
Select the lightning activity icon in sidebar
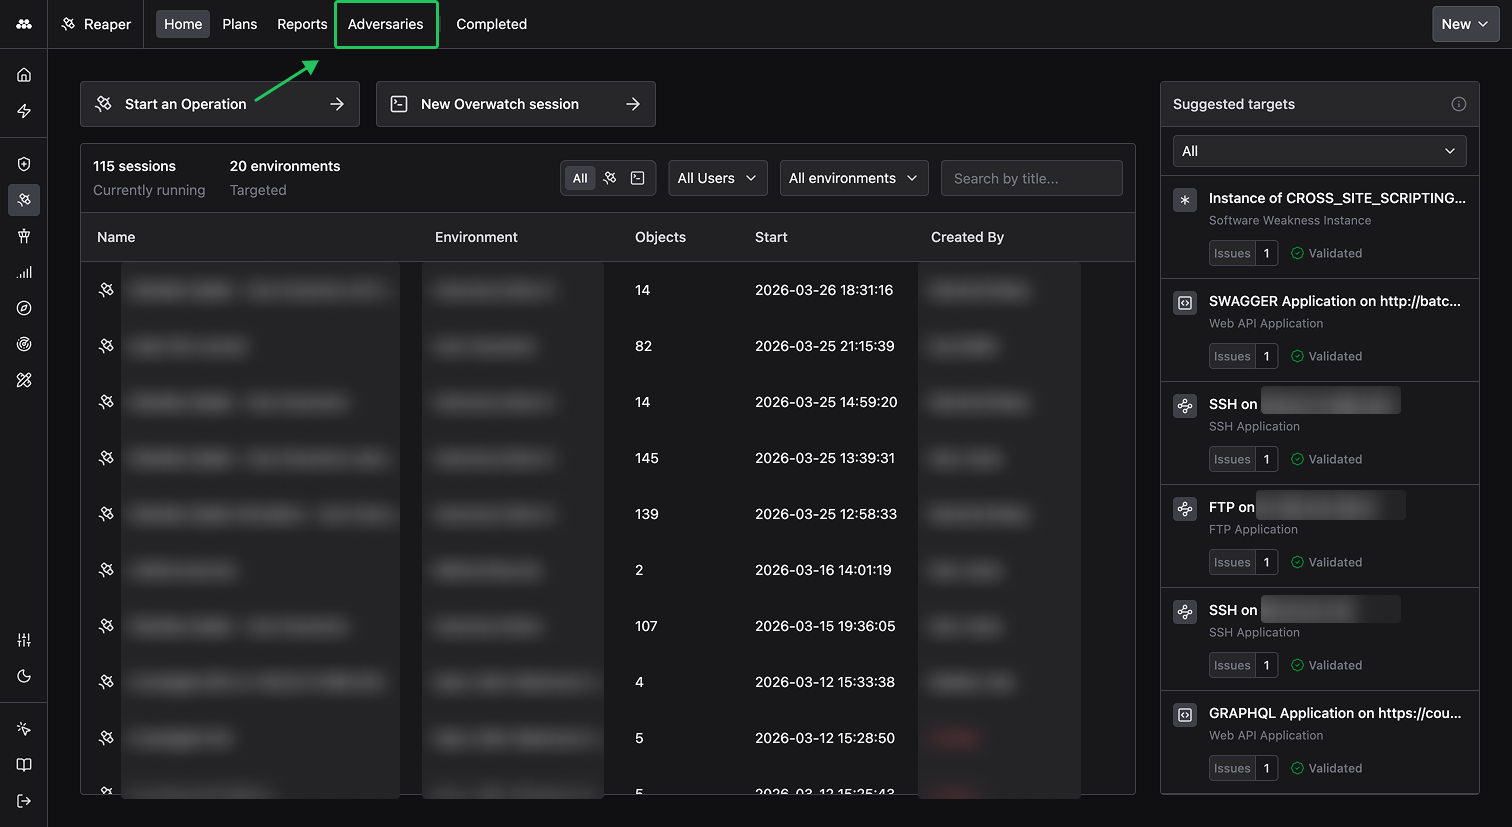coord(23,110)
